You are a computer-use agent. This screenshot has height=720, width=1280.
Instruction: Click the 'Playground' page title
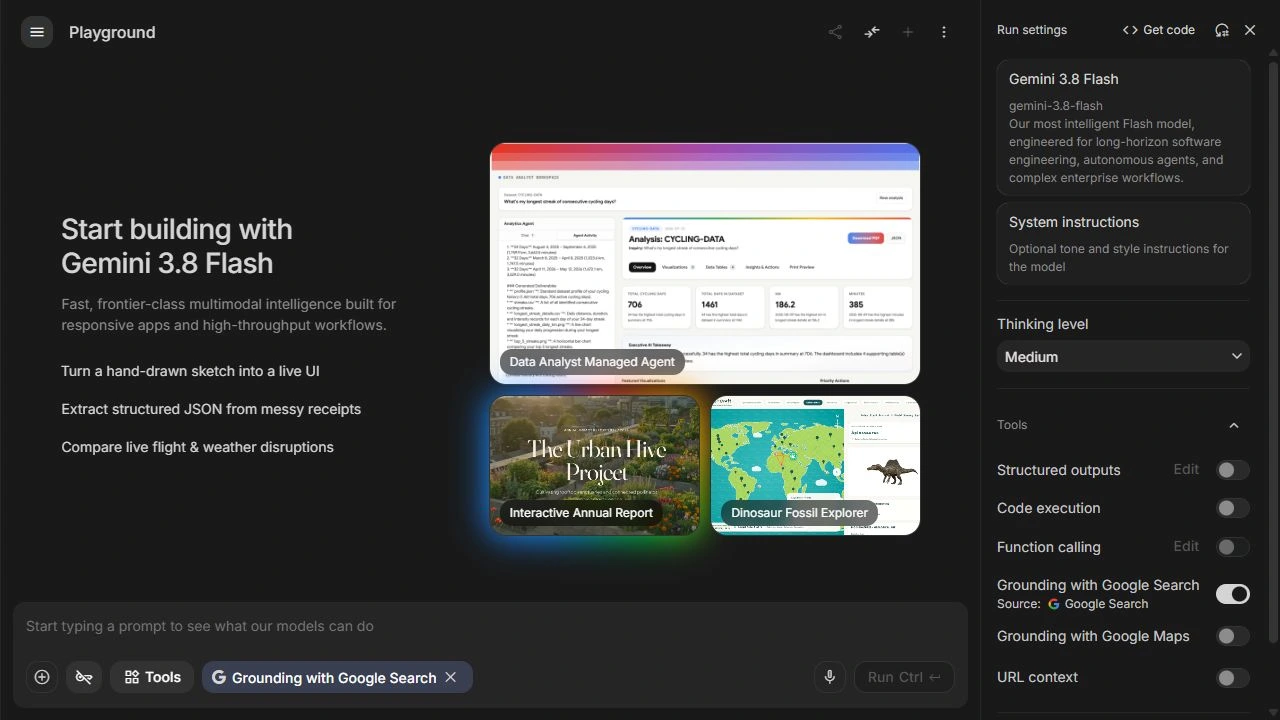click(112, 32)
